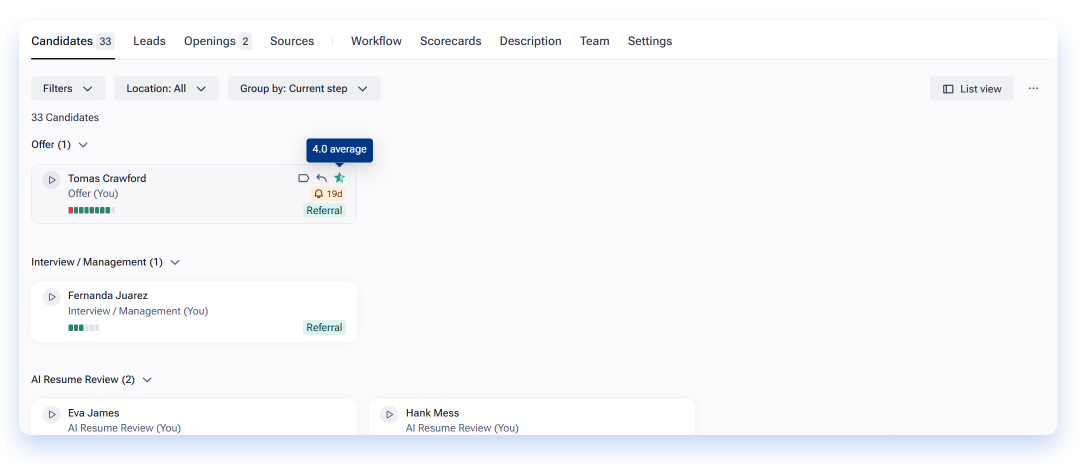Select the Candidates tab
Viewport: 1079px width, 464px height.
[x=73, y=41]
